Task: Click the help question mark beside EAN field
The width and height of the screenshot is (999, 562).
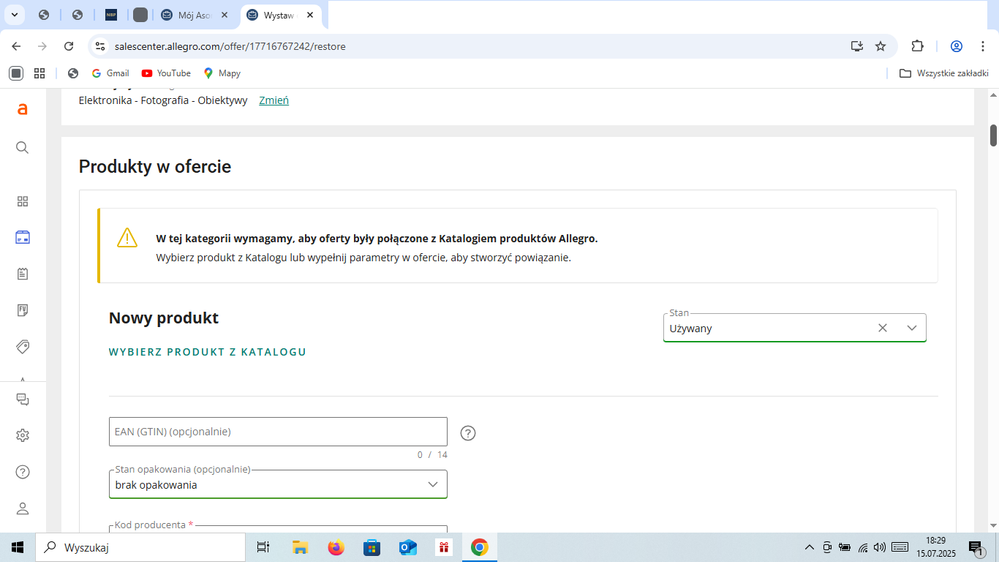Action: pyautogui.click(x=468, y=433)
